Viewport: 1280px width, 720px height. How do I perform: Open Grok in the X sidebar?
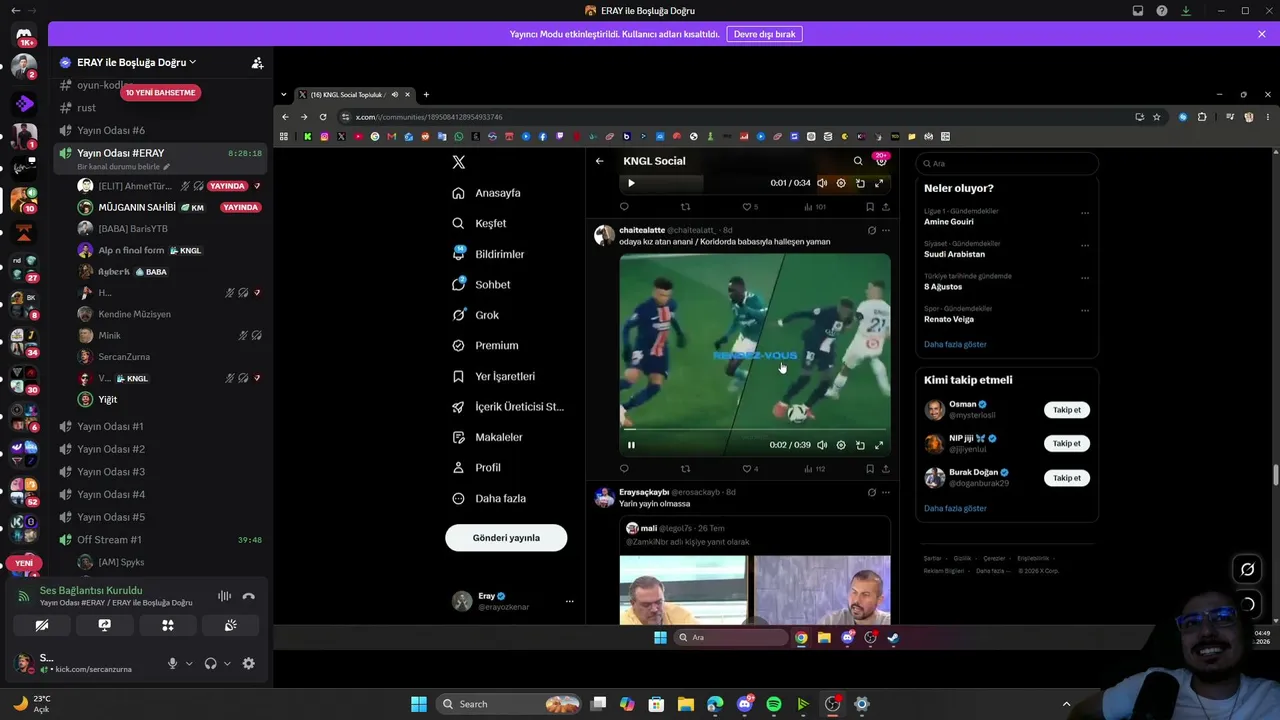tap(475, 315)
